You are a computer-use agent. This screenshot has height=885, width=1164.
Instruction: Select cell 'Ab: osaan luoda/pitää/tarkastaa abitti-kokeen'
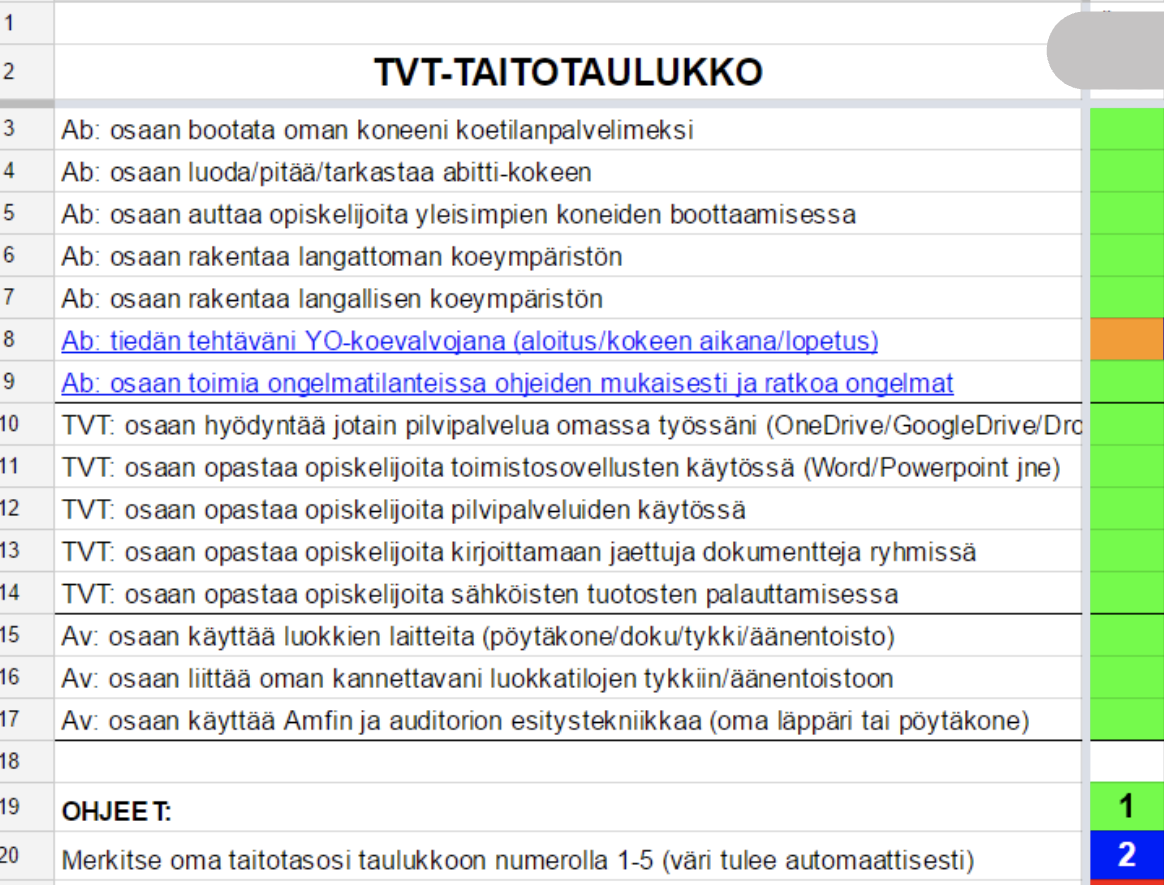pyautogui.click(x=568, y=172)
